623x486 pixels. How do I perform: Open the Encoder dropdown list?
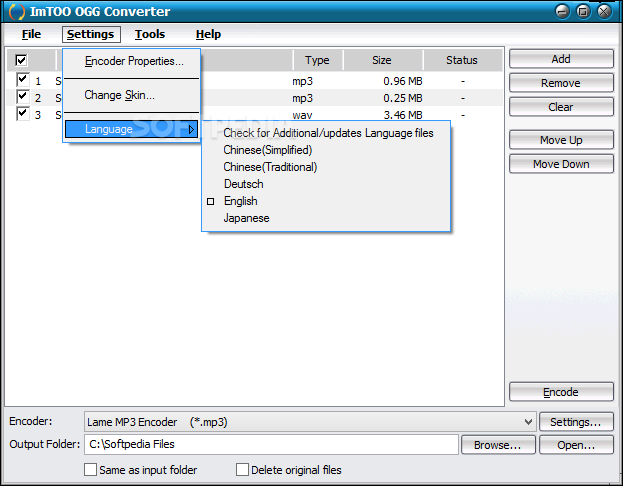coord(528,422)
